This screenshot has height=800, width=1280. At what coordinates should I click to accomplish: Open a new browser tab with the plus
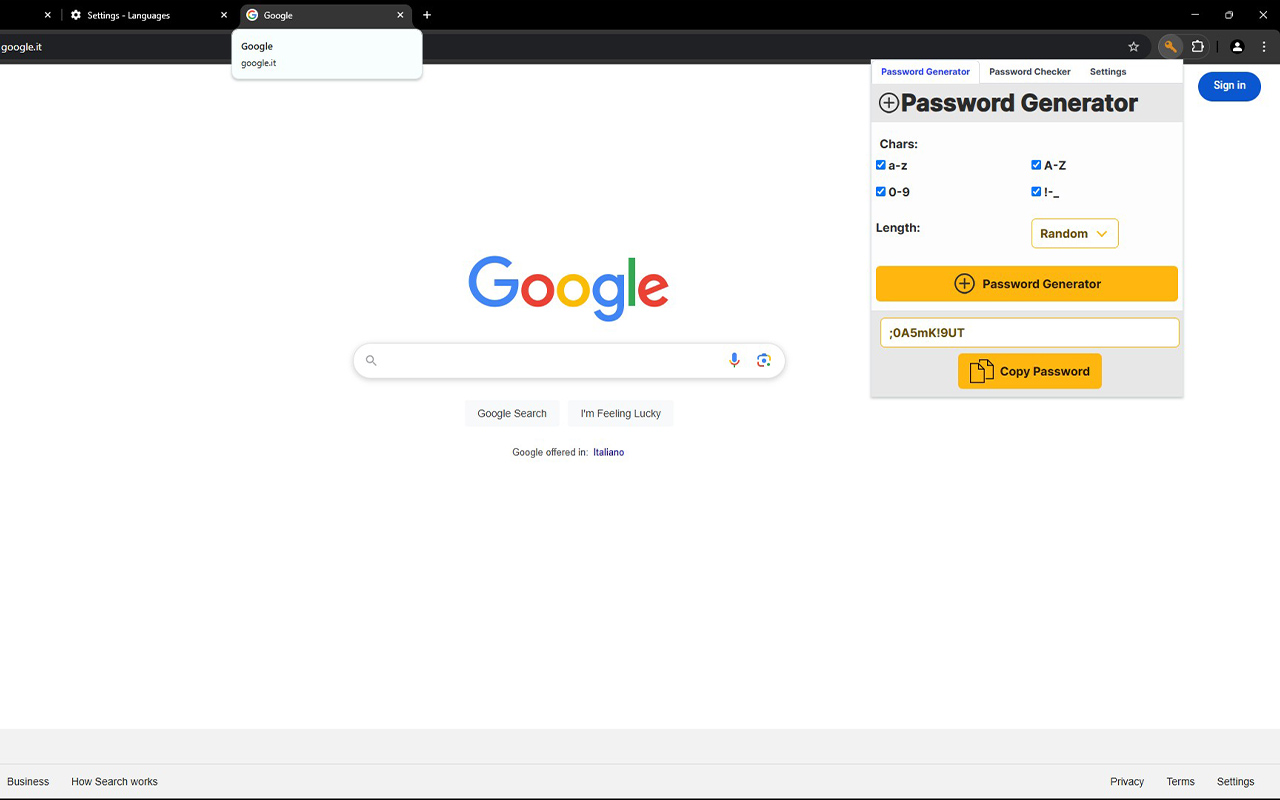click(427, 15)
